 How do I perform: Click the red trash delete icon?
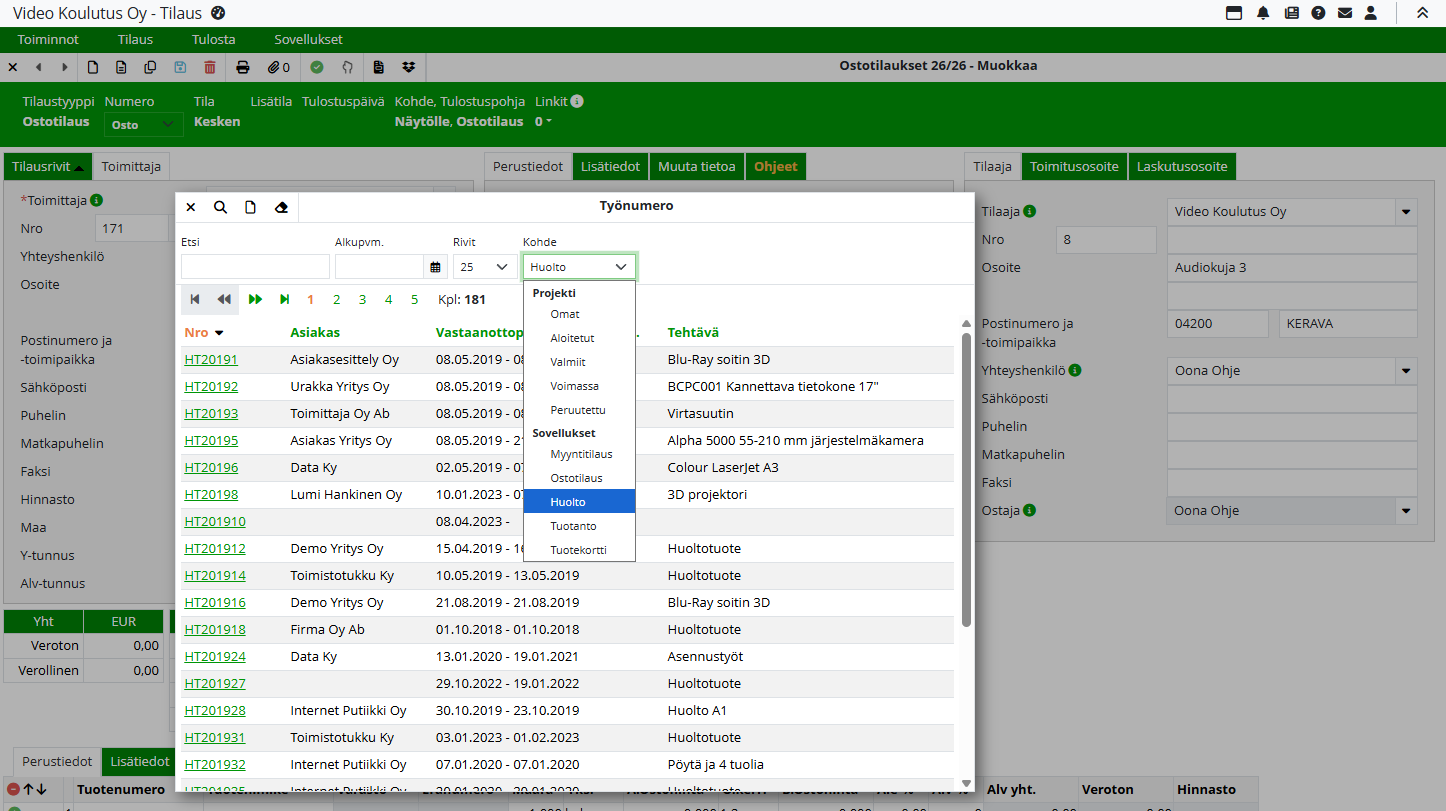(x=209, y=67)
